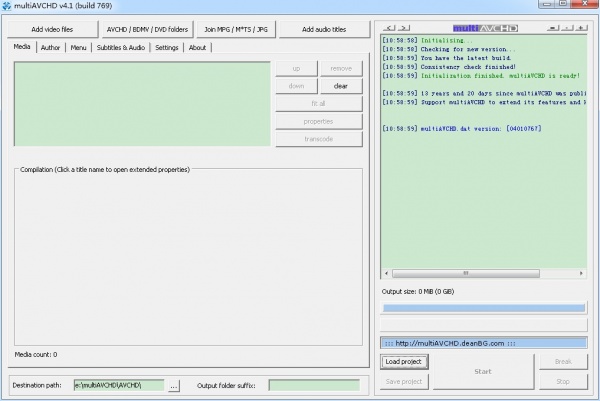The height and width of the screenshot is (401, 600).
Task: Go to the Settings tab
Action: click(x=167, y=47)
